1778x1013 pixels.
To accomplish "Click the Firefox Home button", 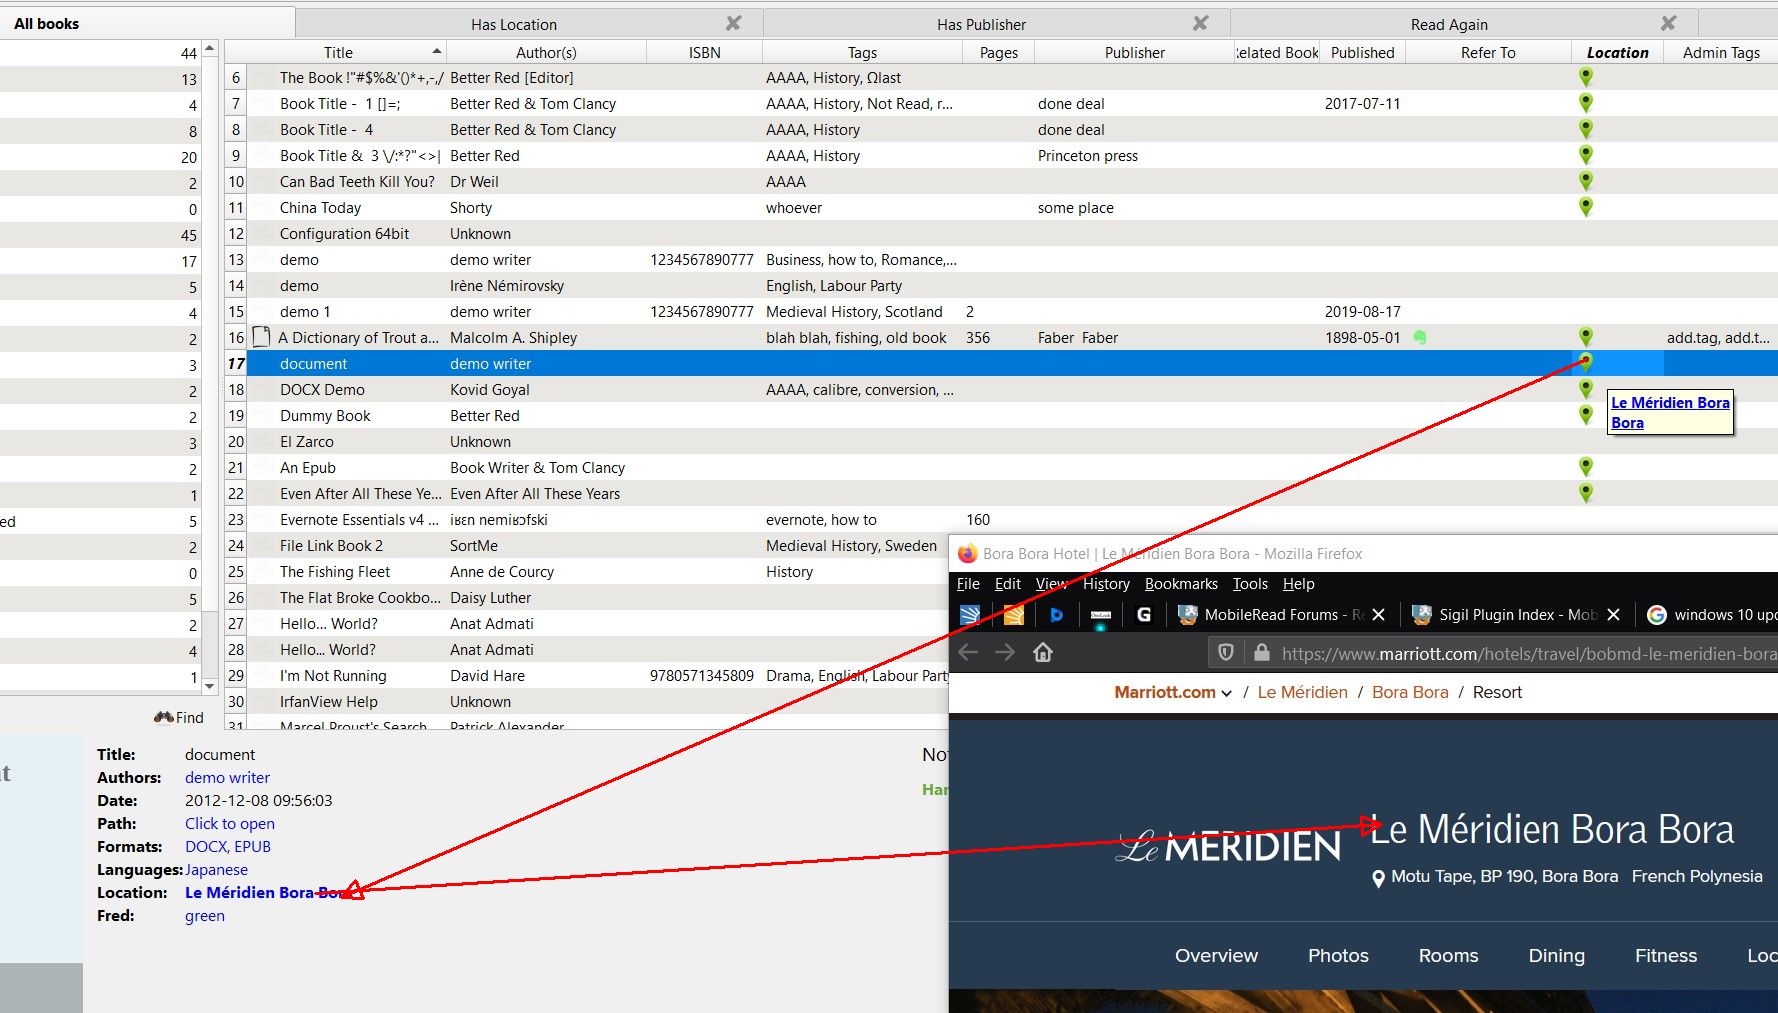I will click(x=1043, y=652).
